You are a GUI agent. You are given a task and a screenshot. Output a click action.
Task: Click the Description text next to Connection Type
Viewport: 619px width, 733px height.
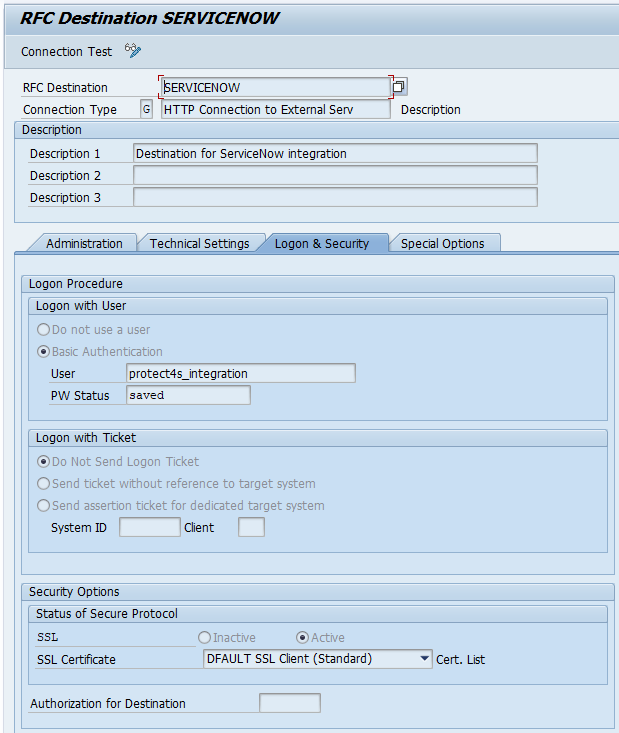coord(431,110)
